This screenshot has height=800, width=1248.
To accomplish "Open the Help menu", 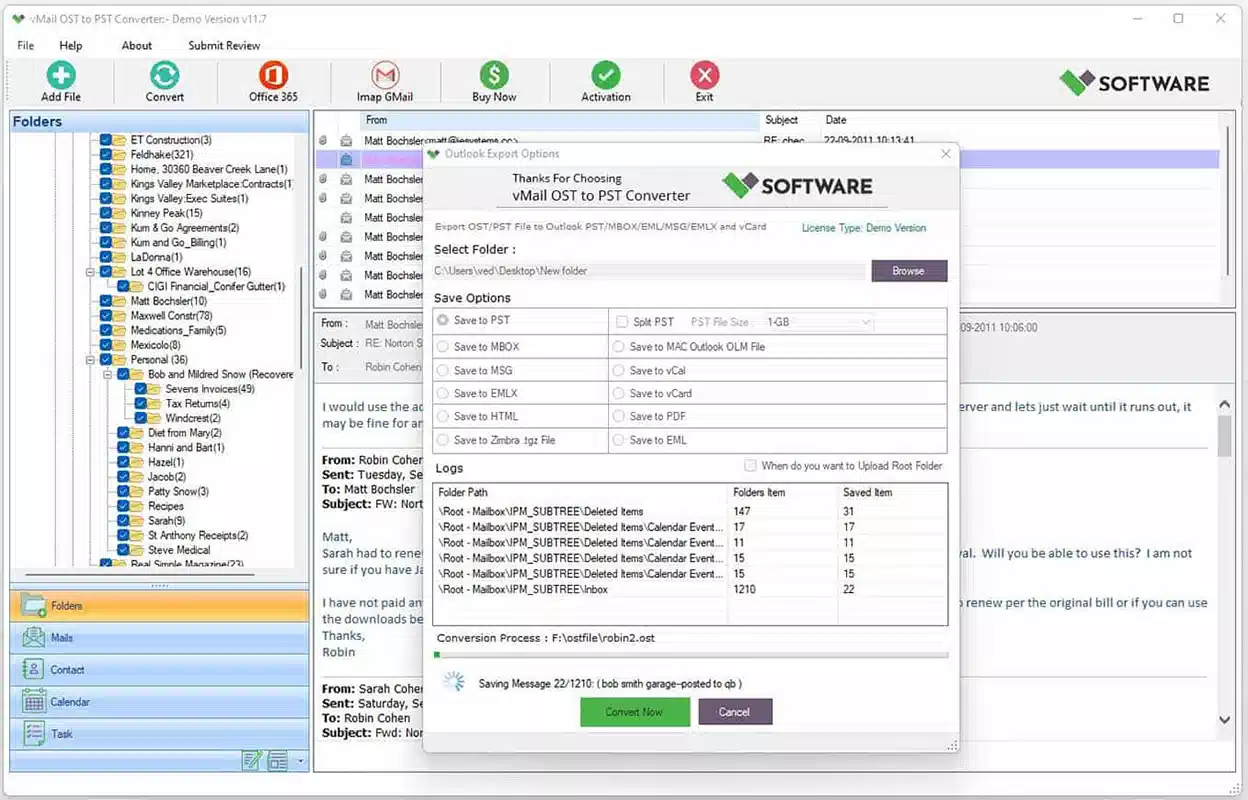I will (71, 45).
